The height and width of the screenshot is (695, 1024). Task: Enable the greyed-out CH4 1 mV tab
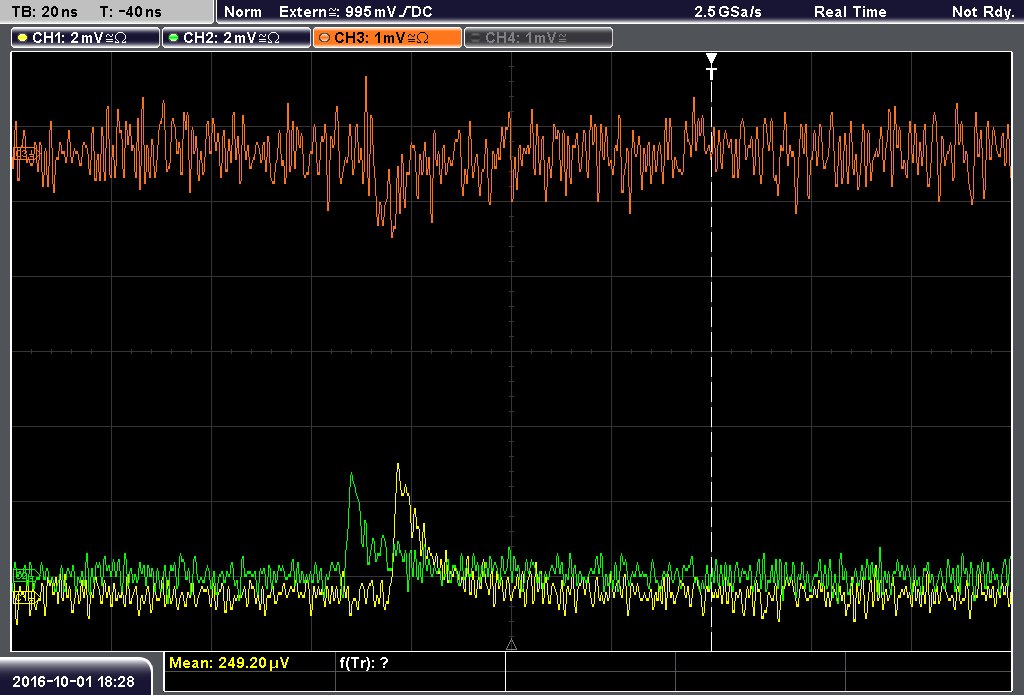pos(538,38)
